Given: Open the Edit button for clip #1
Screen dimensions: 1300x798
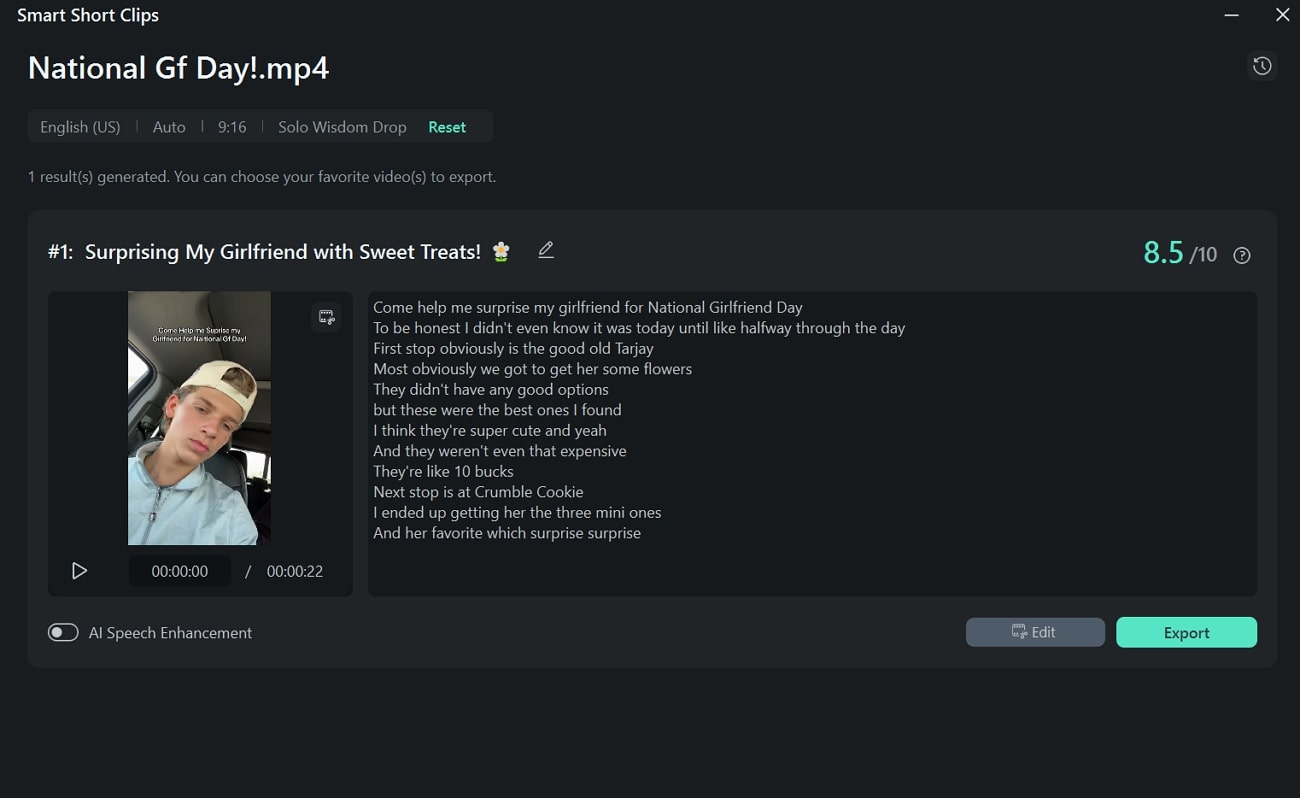Looking at the screenshot, I should [1035, 632].
